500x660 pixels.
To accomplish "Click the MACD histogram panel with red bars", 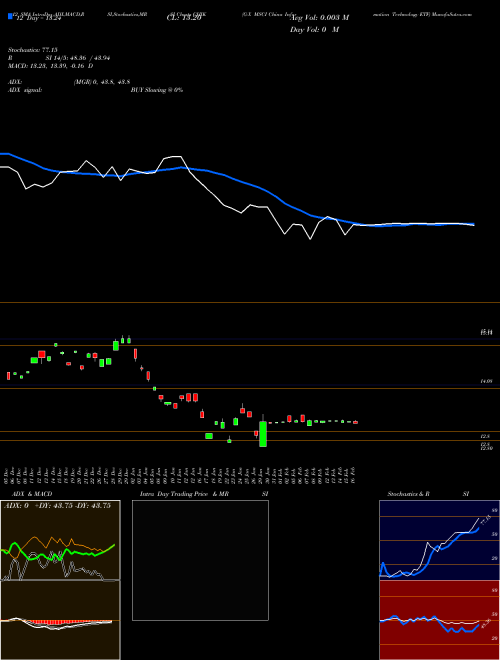I will coord(60,620).
